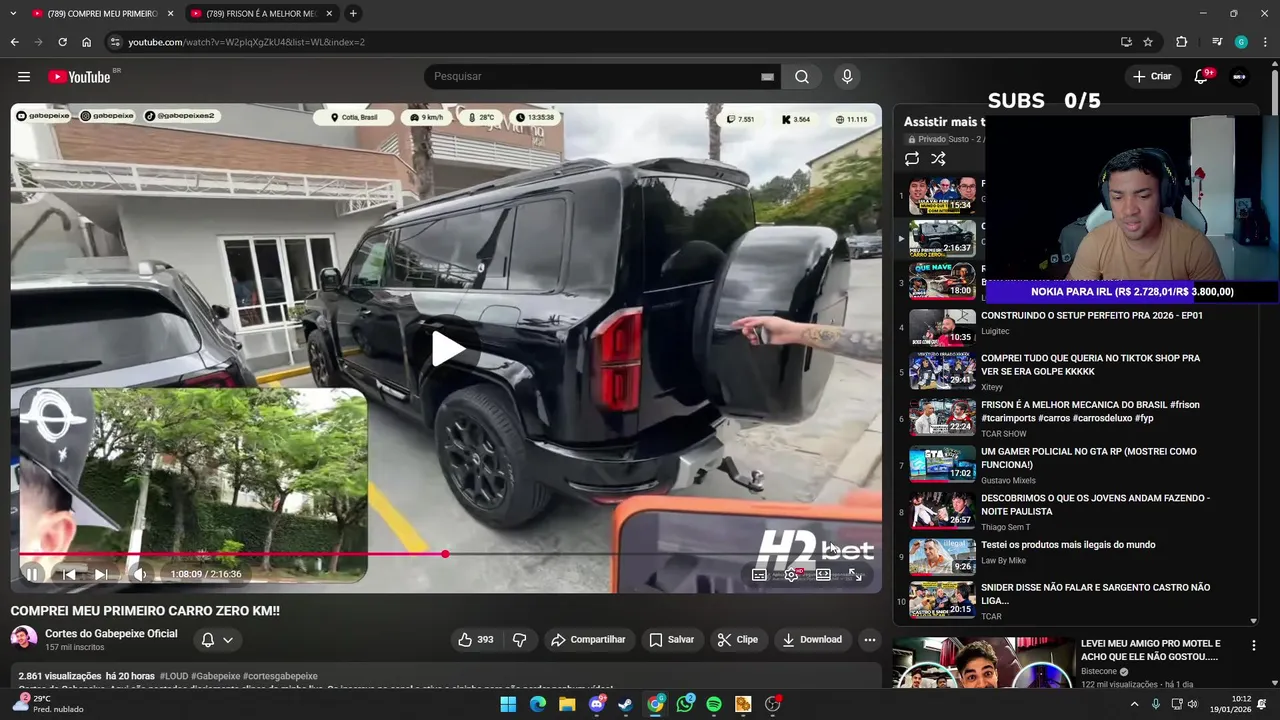Open the #LOUD hashtag link

(x=173, y=677)
